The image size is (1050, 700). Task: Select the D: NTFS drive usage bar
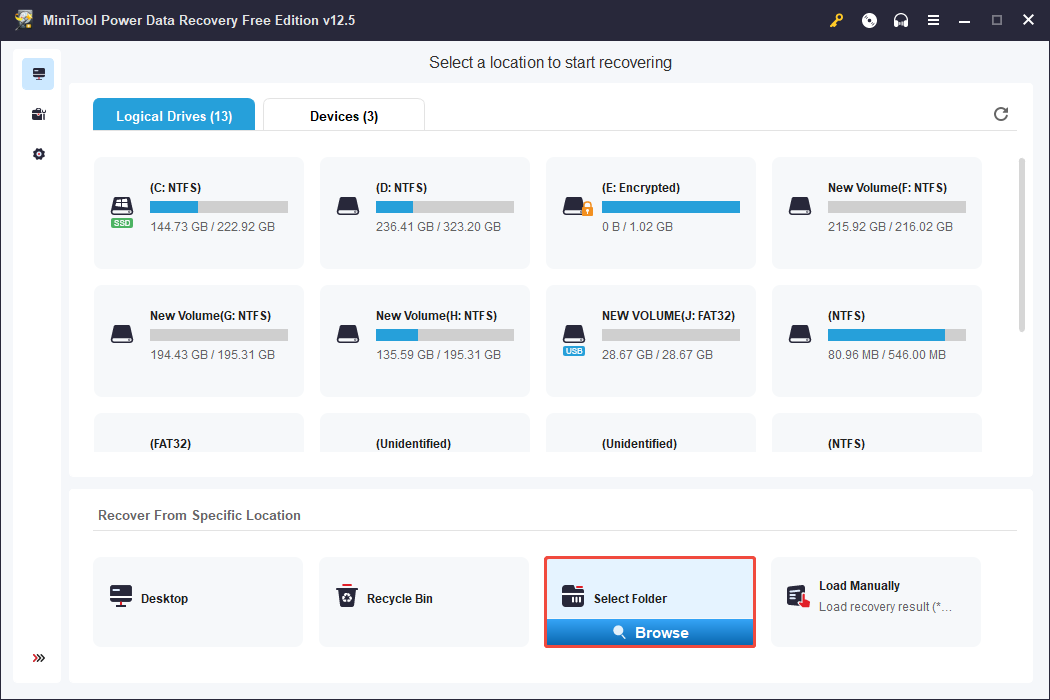click(x=445, y=207)
